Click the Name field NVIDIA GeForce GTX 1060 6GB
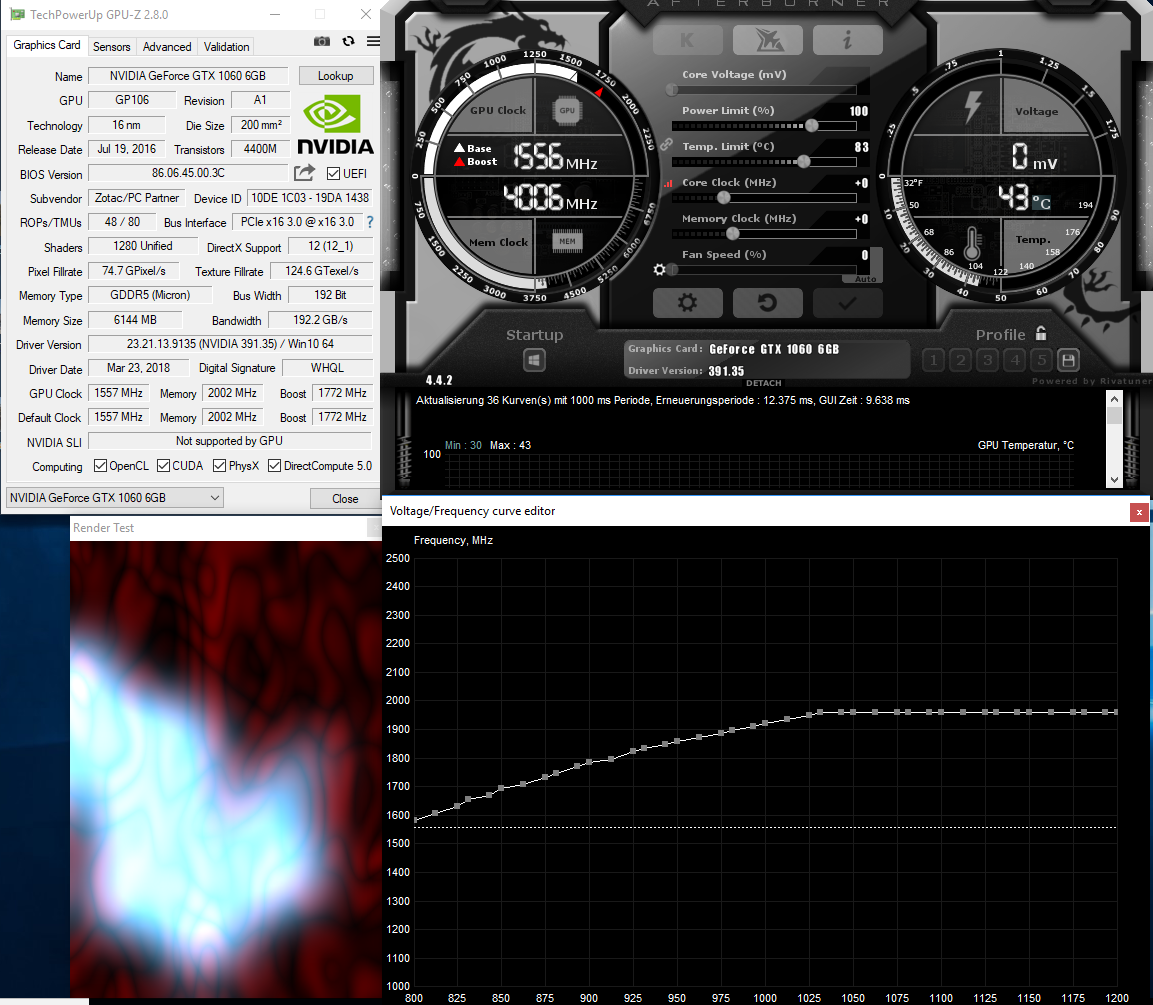1153x1005 pixels. (188, 76)
